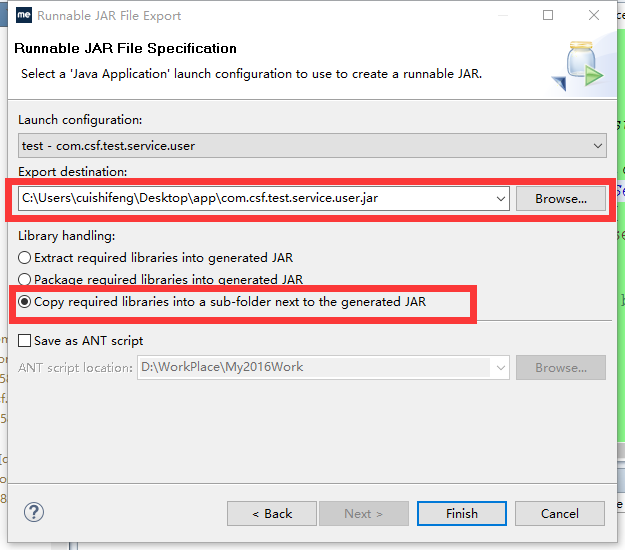Click the Finish button
The width and height of the screenshot is (625, 550).
tap(462, 513)
